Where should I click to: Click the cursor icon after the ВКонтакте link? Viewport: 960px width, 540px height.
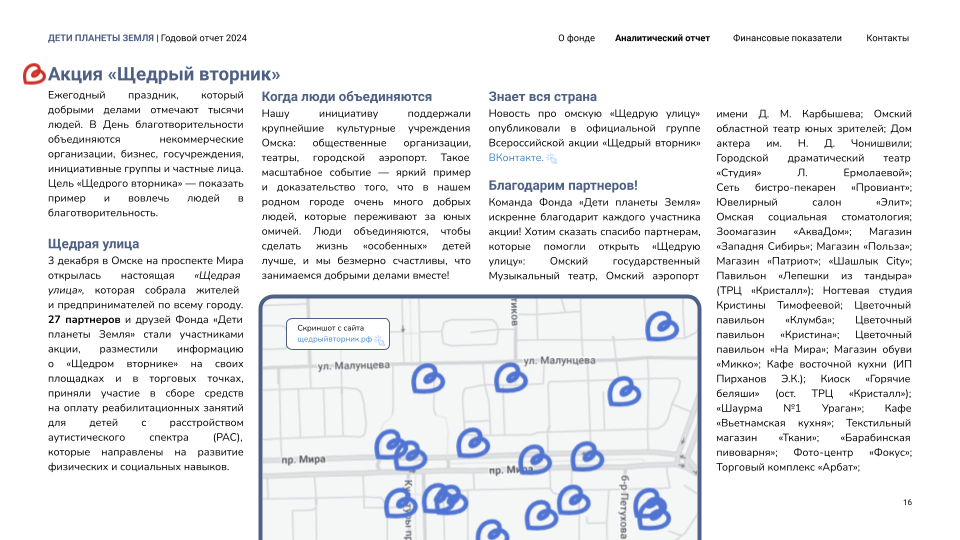(552, 159)
